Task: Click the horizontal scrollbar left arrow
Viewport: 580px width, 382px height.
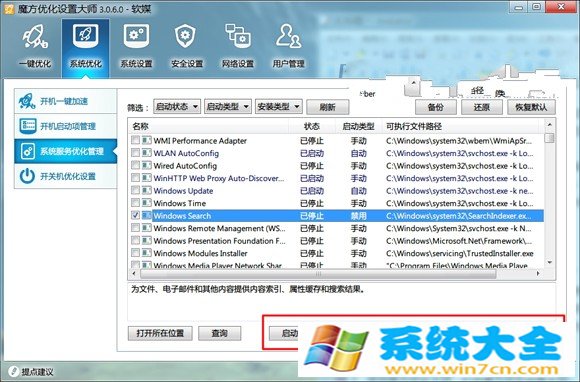Action: click(134, 274)
